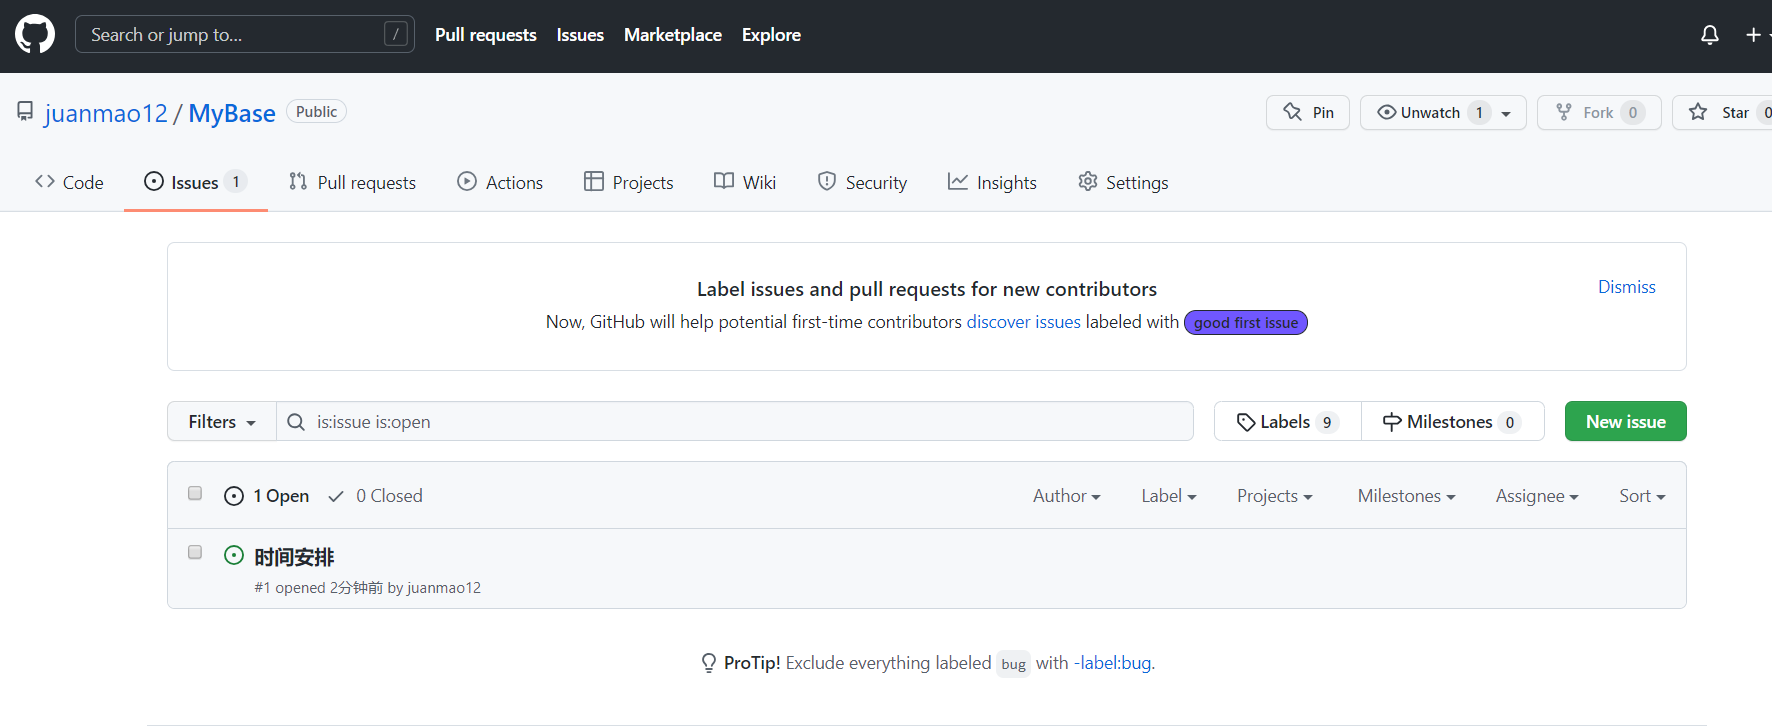Screen dimensions: 1772x727
Task: Click the GitHub Octocat logo
Action: pyautogui.click(x=35, y=34)
